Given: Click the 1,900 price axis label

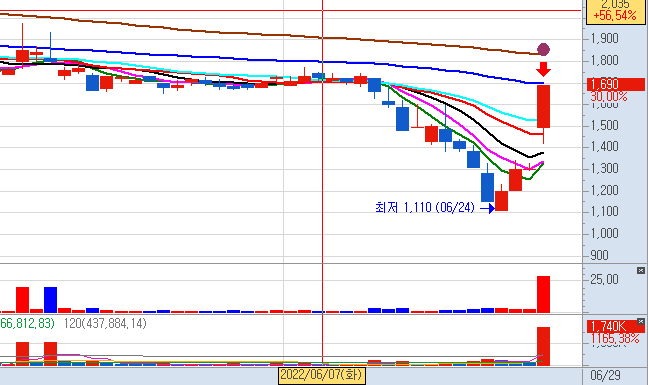Looking at the screenshot, I should click(605, 38).
